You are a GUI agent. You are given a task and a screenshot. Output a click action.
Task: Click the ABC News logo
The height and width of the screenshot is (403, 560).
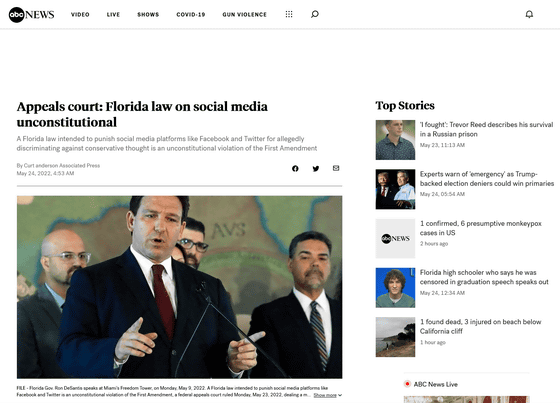point(31,15)
